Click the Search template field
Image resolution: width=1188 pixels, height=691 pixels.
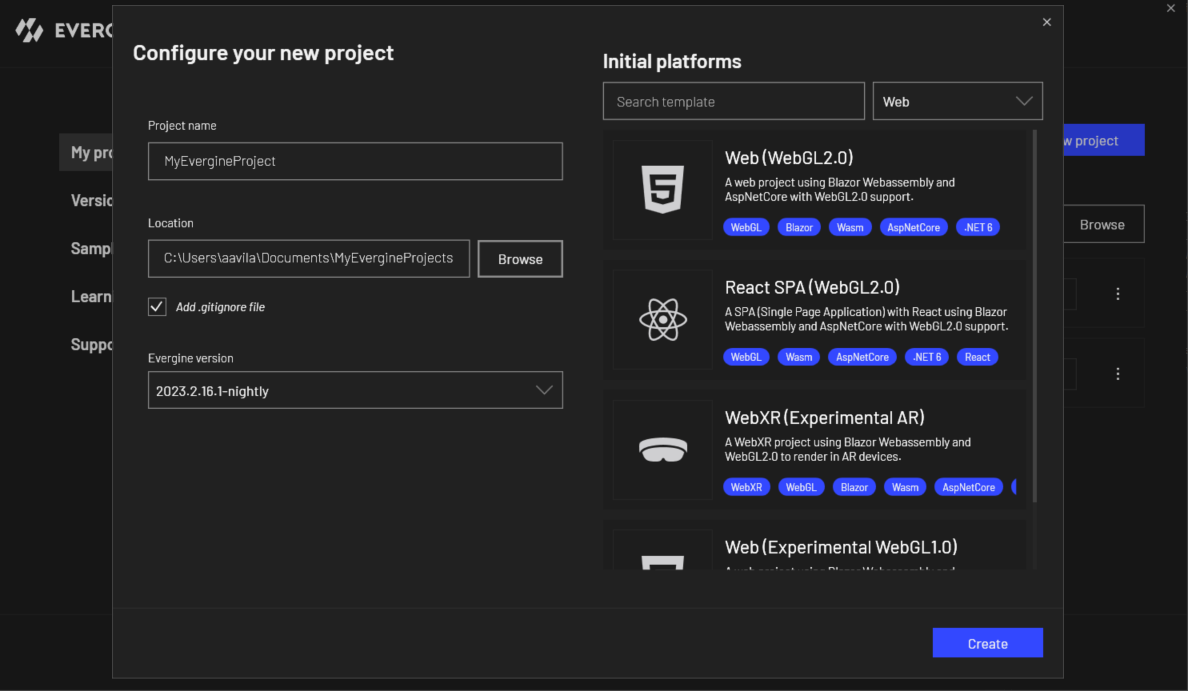coord(733,101)
